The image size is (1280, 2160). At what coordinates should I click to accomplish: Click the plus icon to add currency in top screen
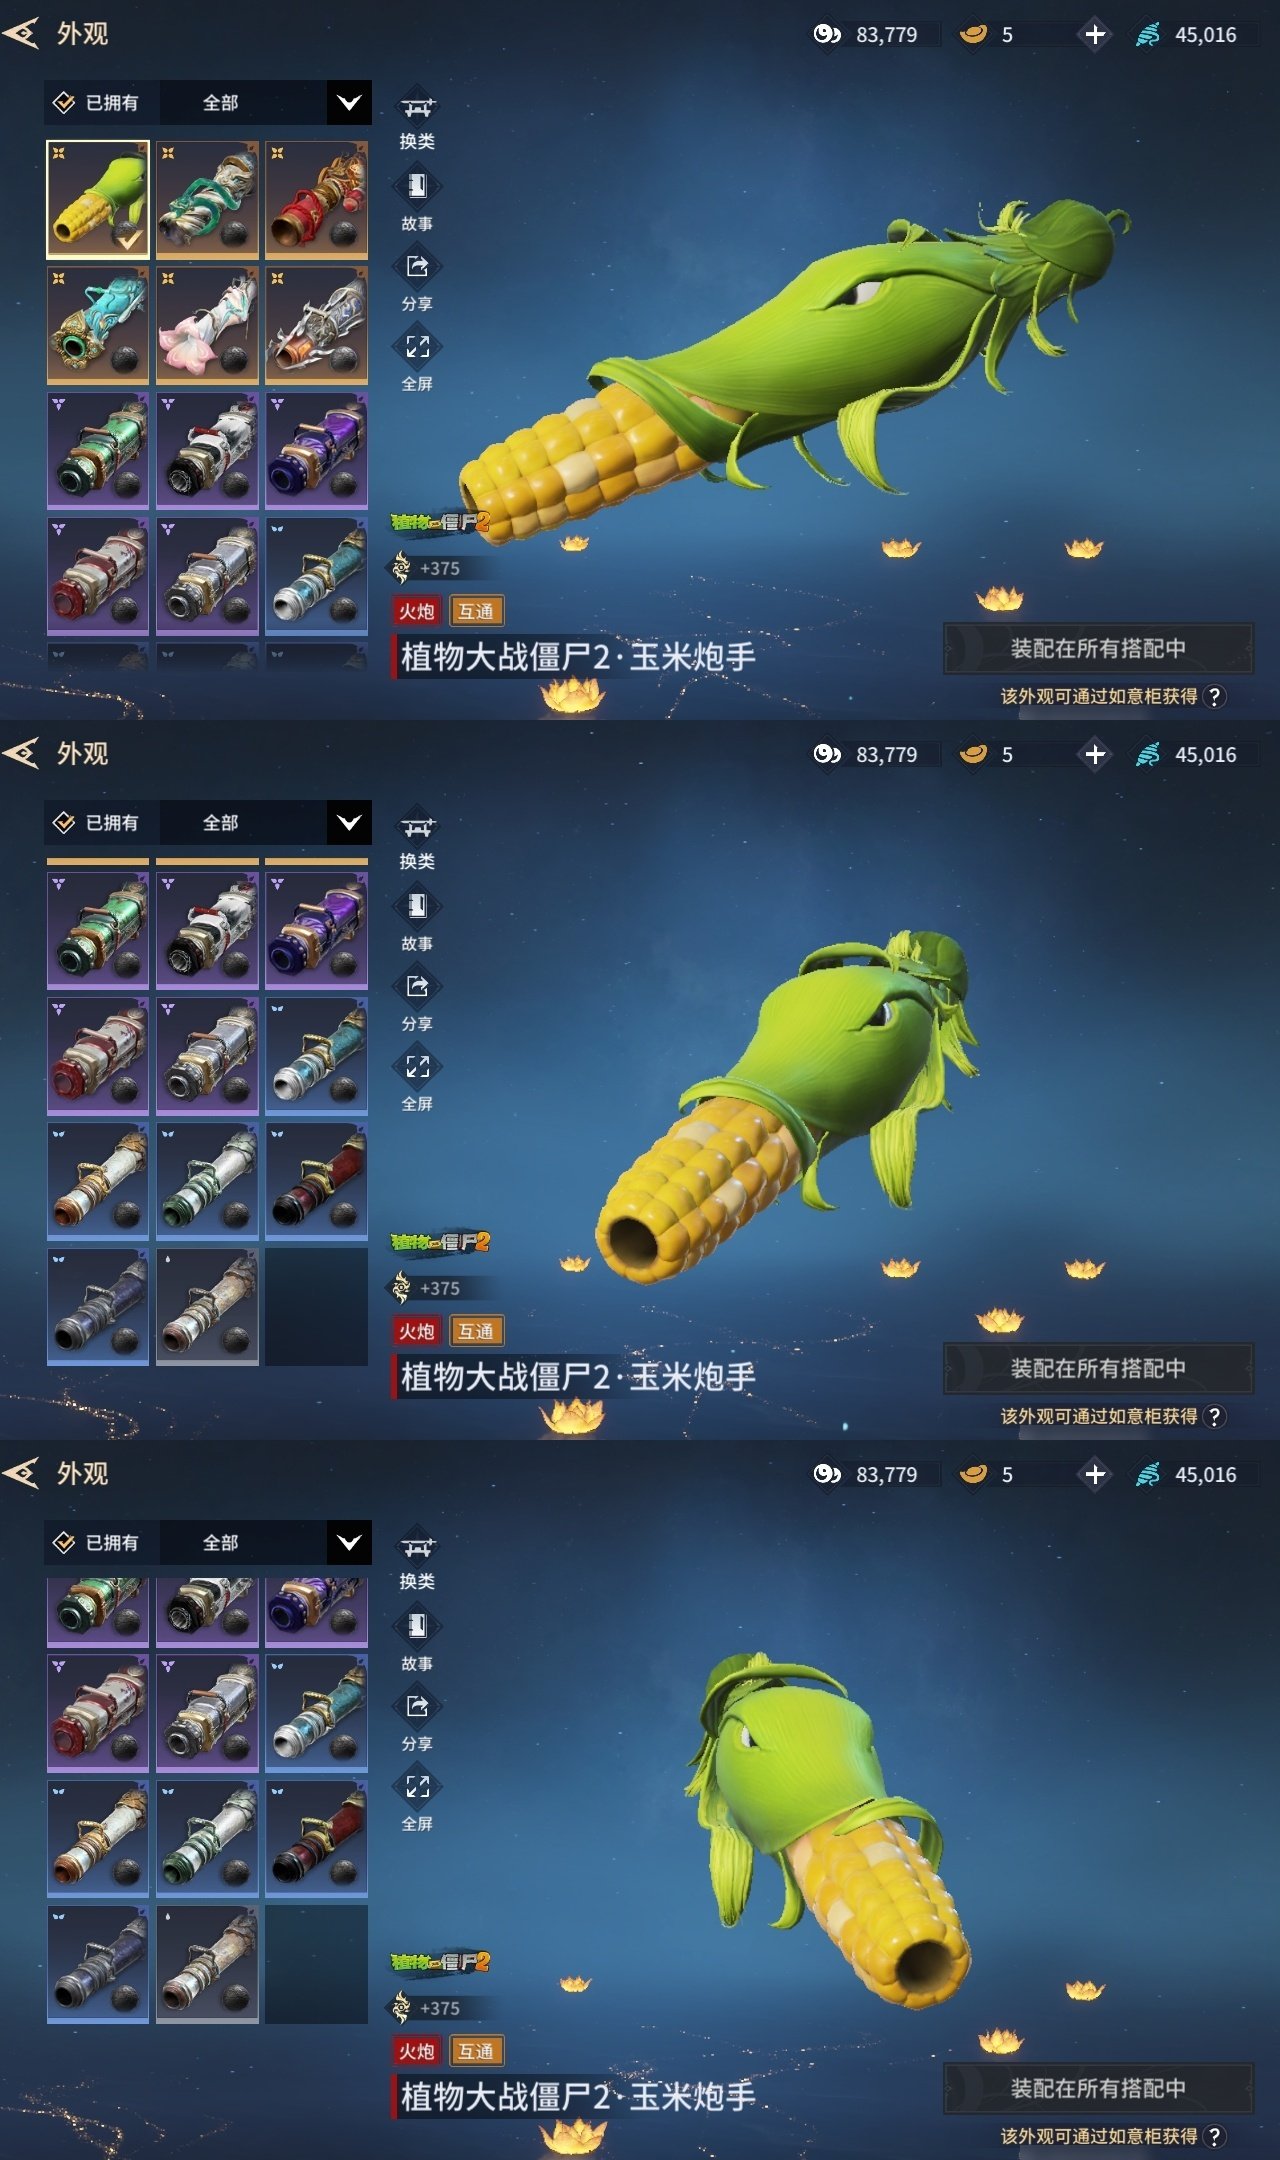[x=1095, y=35]
